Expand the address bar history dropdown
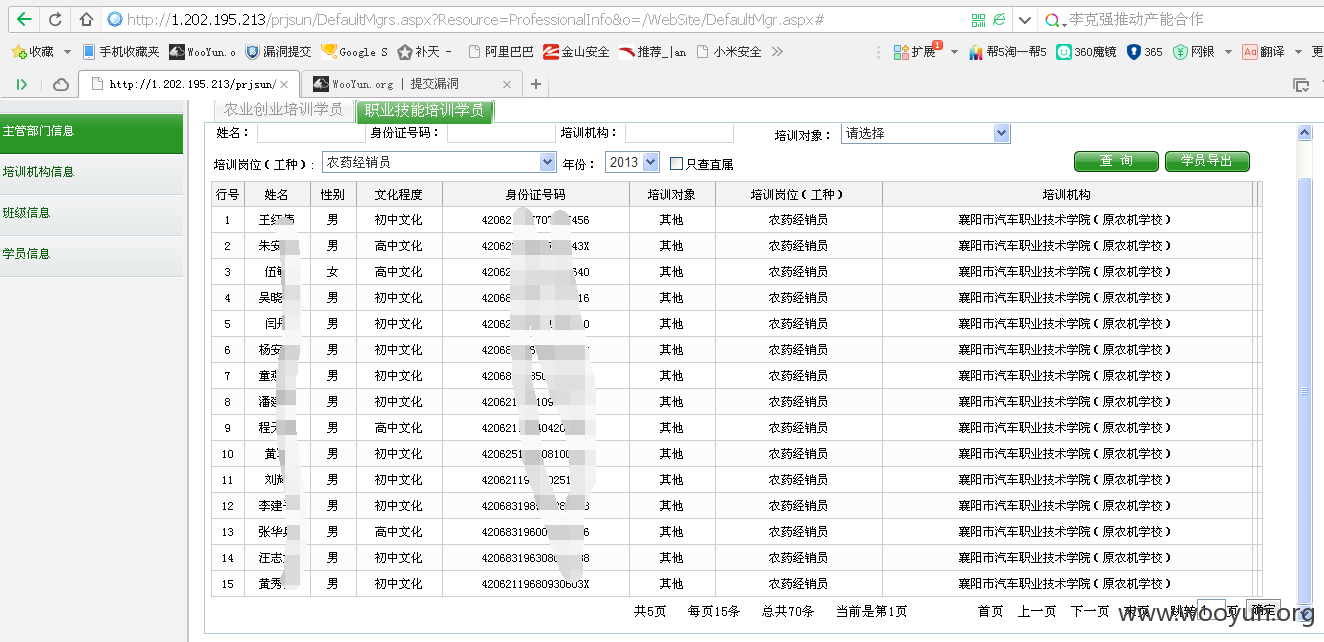Screen dimensions: 1324x642 point(1025,19)
